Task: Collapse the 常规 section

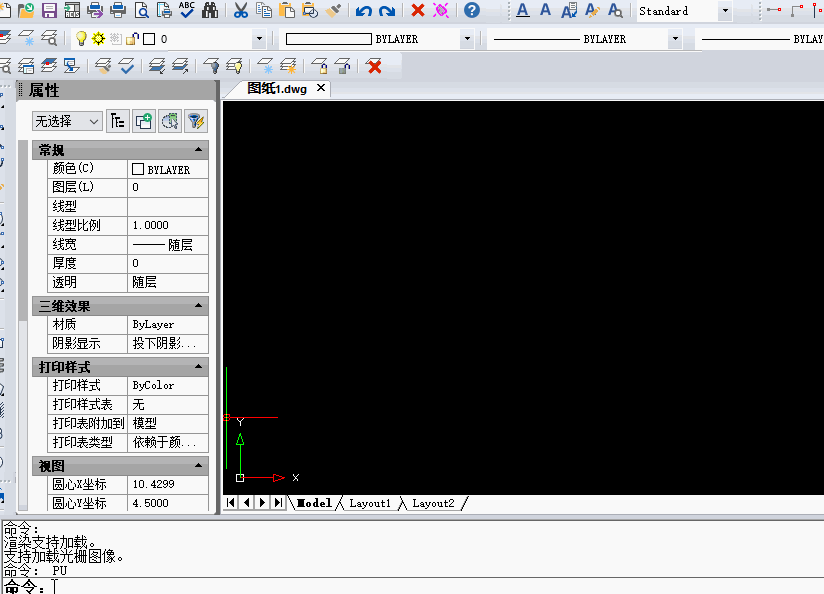Action: pyautogui.click(x=199, y=150)
